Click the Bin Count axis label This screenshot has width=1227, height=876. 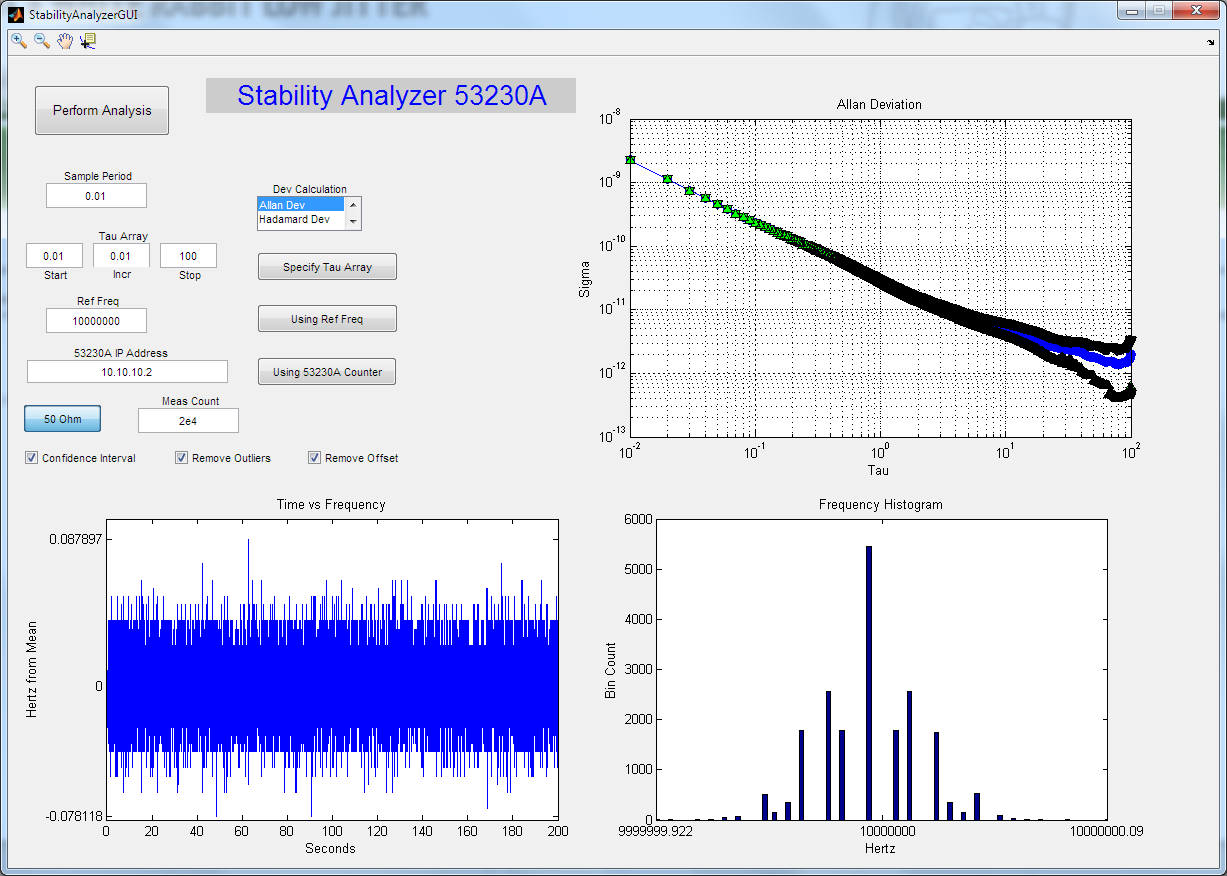click(611, 669)
